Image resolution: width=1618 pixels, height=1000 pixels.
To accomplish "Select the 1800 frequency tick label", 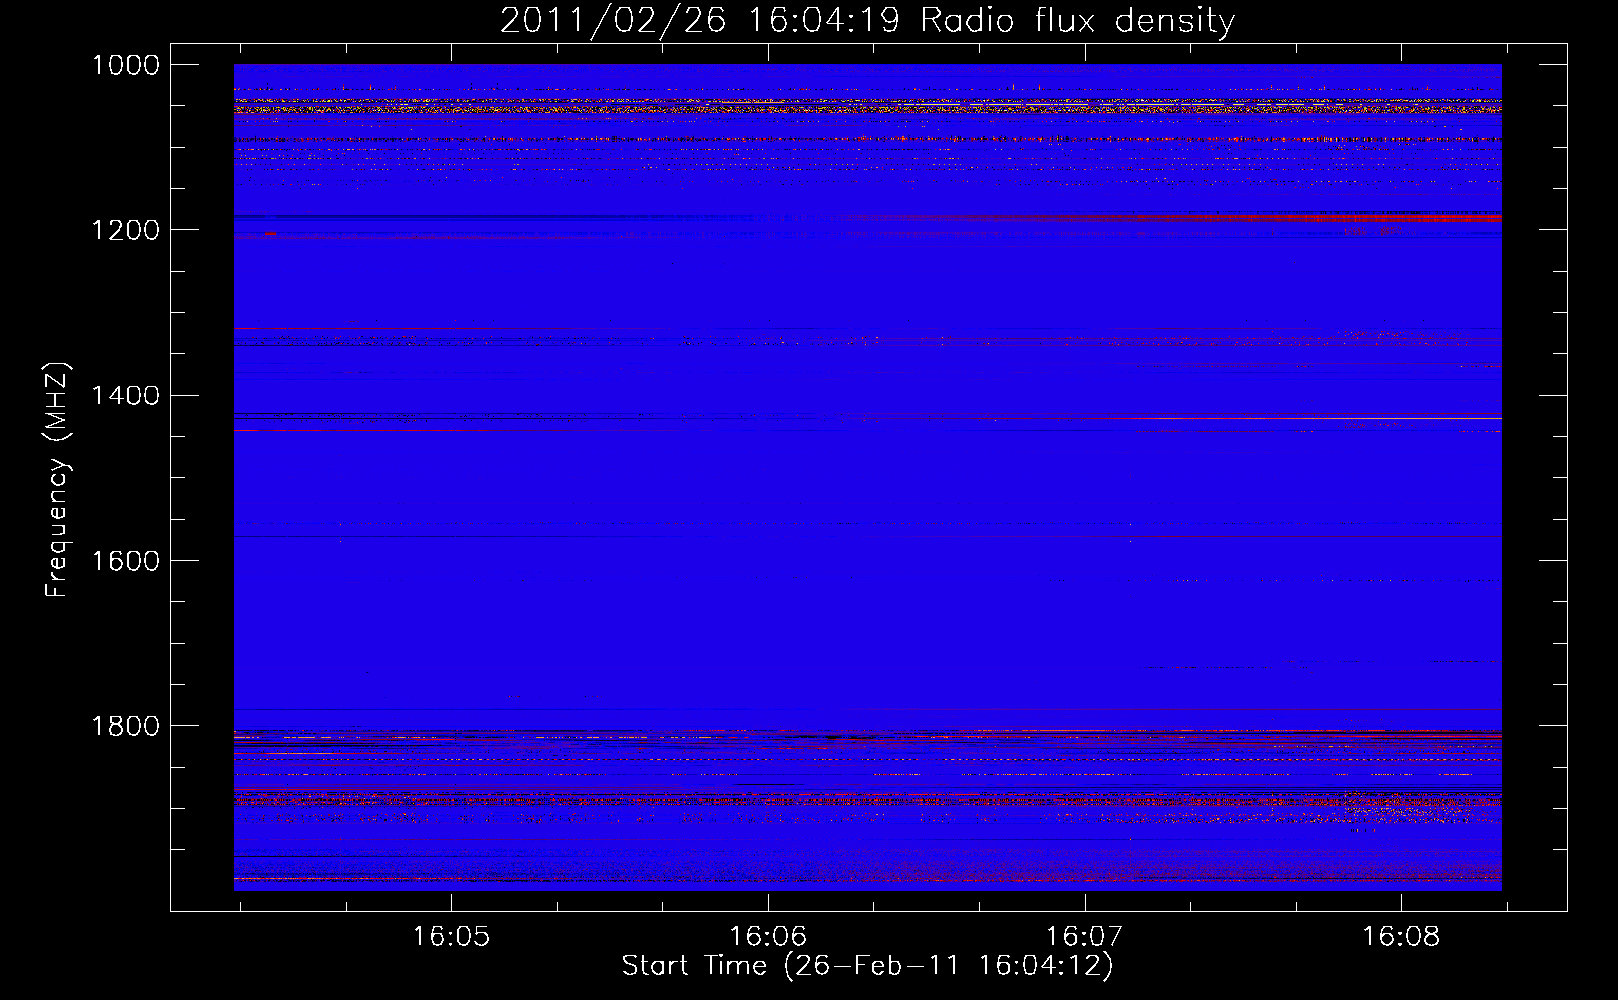I will [x=126, y=726].
